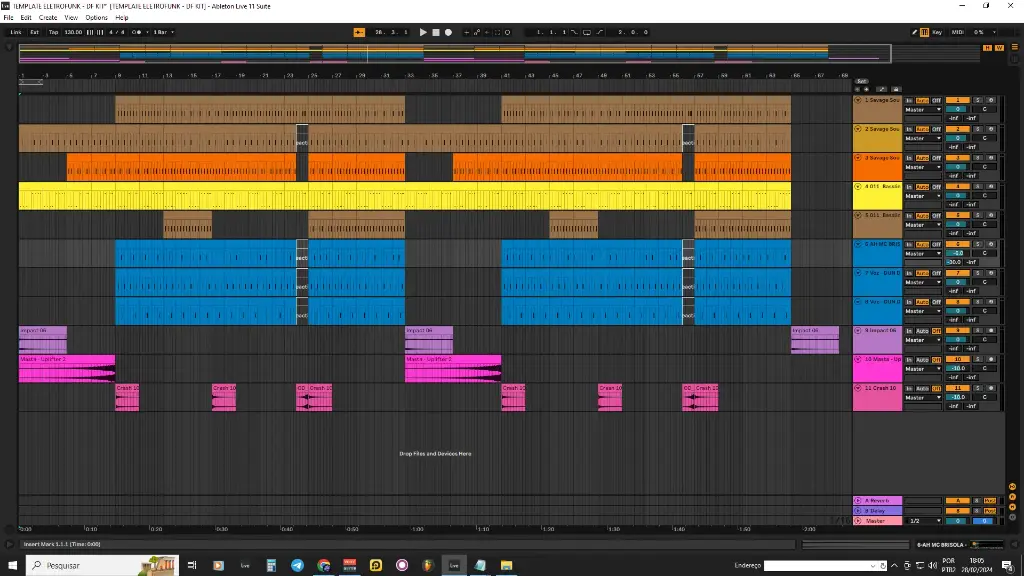Toggle track 10 Masta activator button
1024x576 pixels.
coord(957,359)
